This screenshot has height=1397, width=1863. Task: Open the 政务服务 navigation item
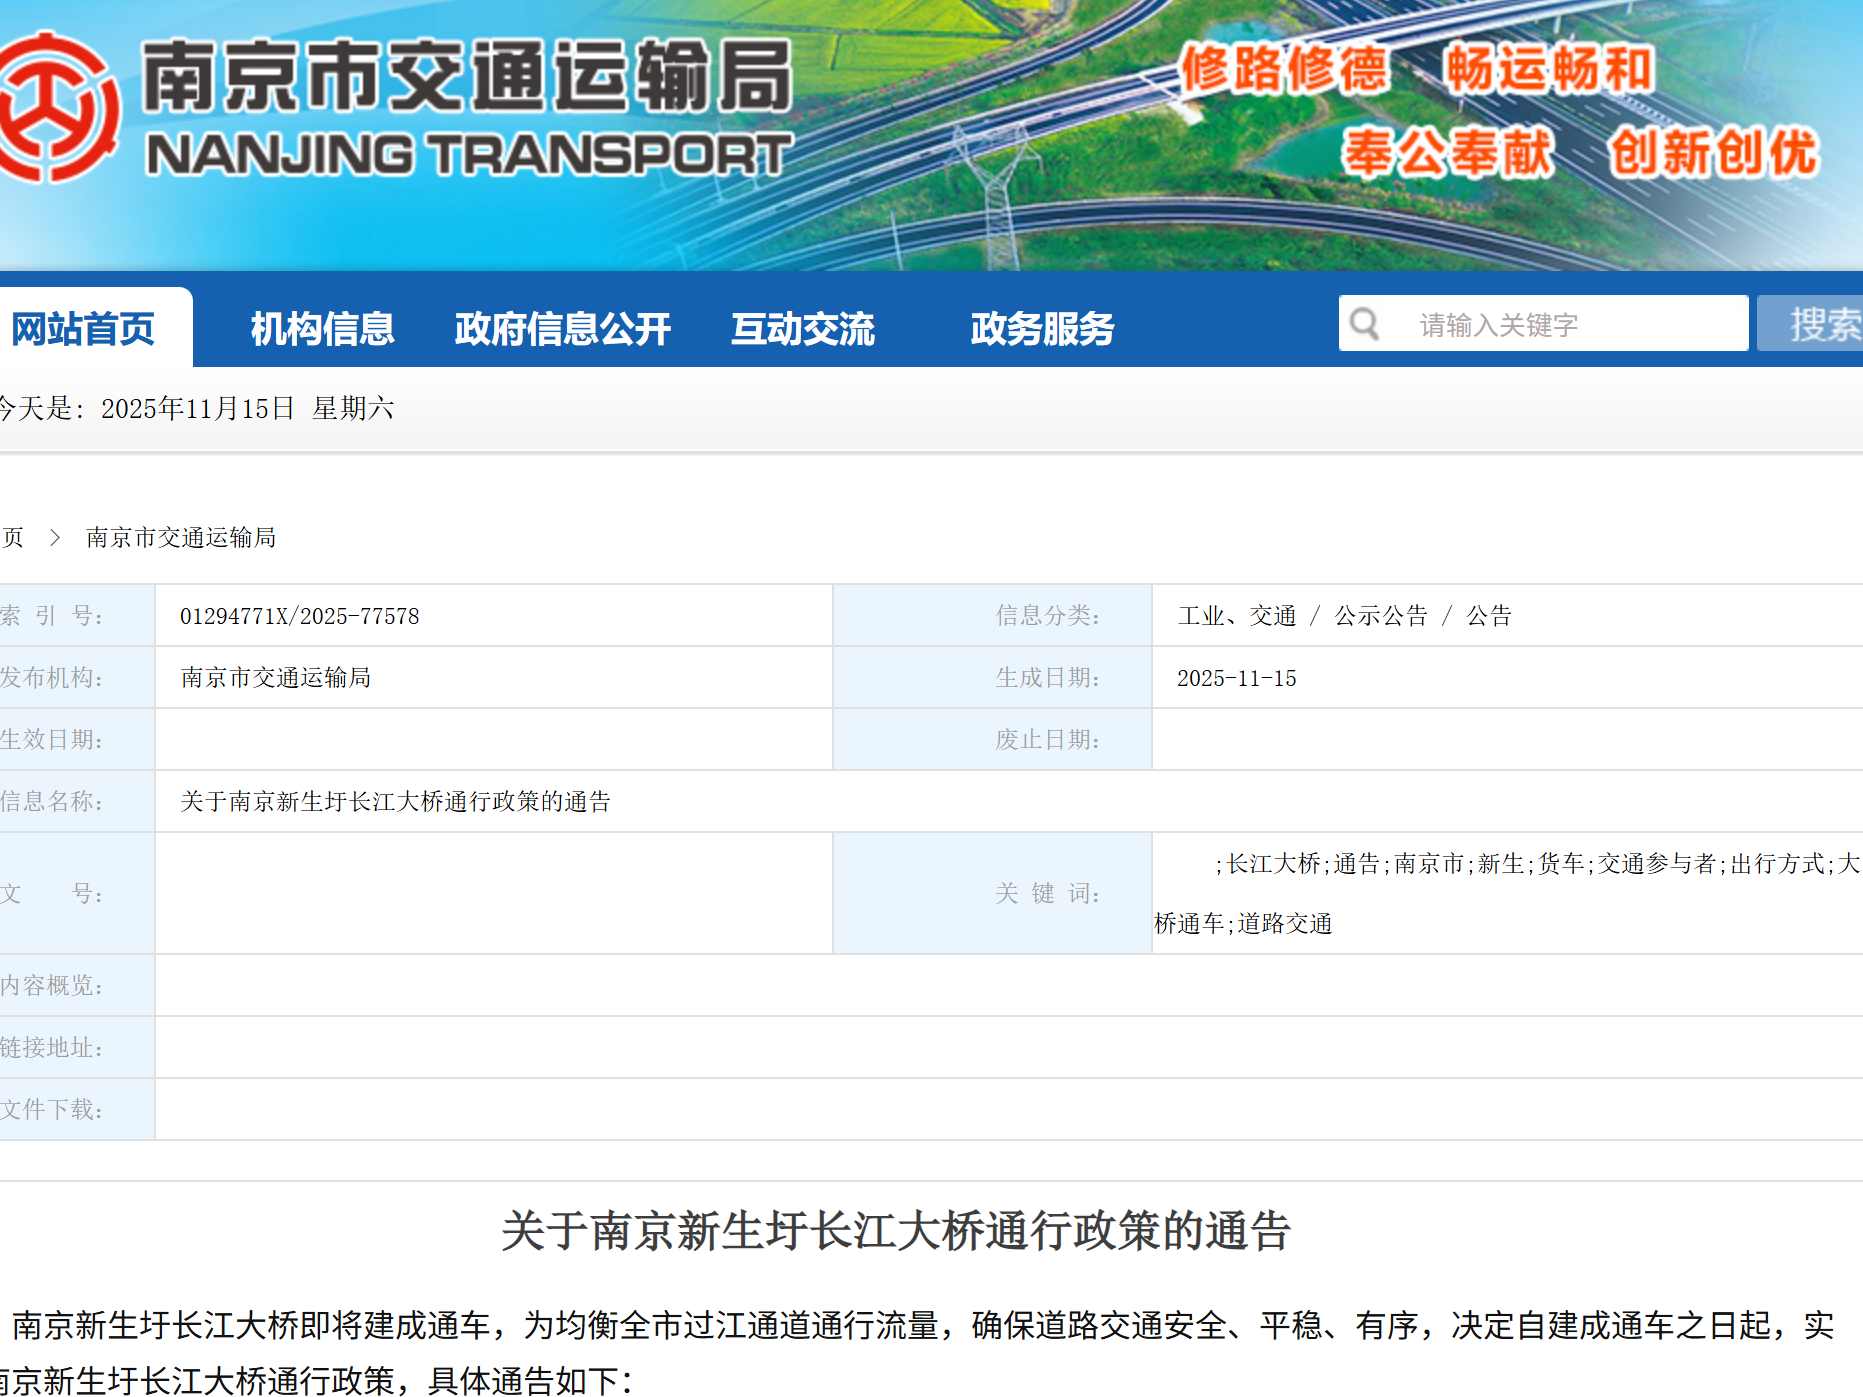point(1042,329)
